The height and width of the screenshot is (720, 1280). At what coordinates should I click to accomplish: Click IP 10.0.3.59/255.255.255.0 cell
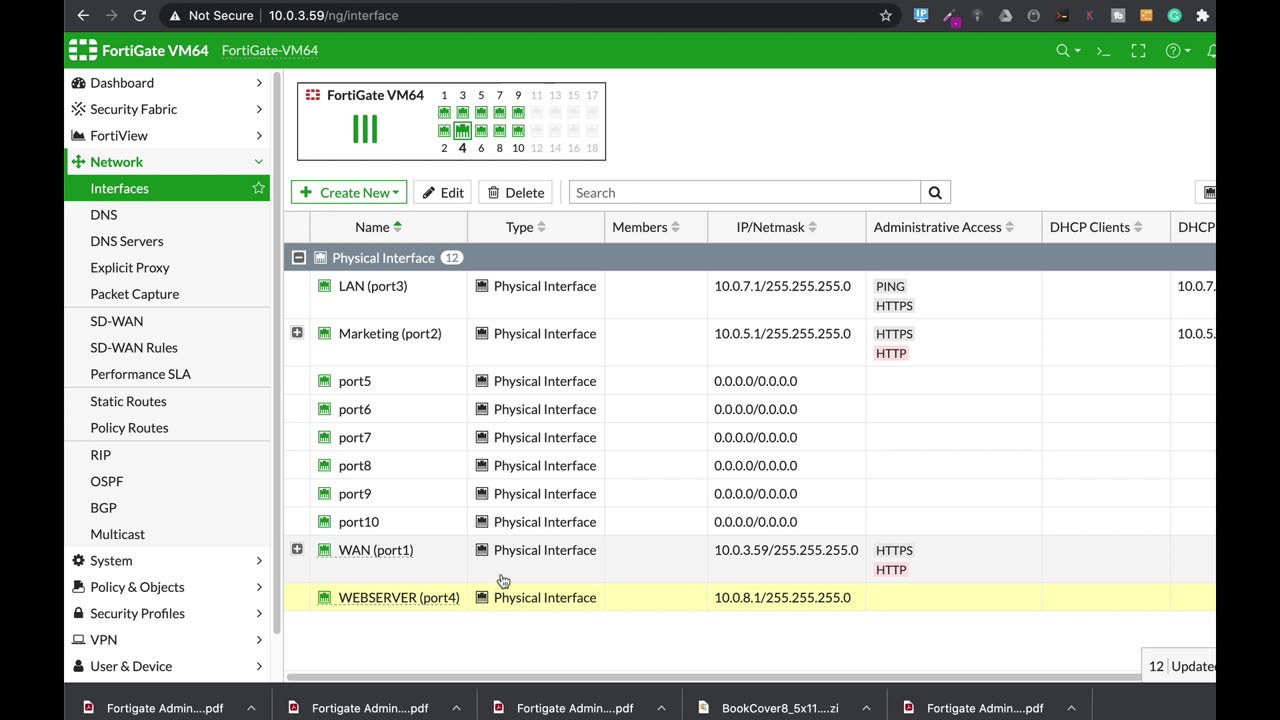(x=786, y=550)
